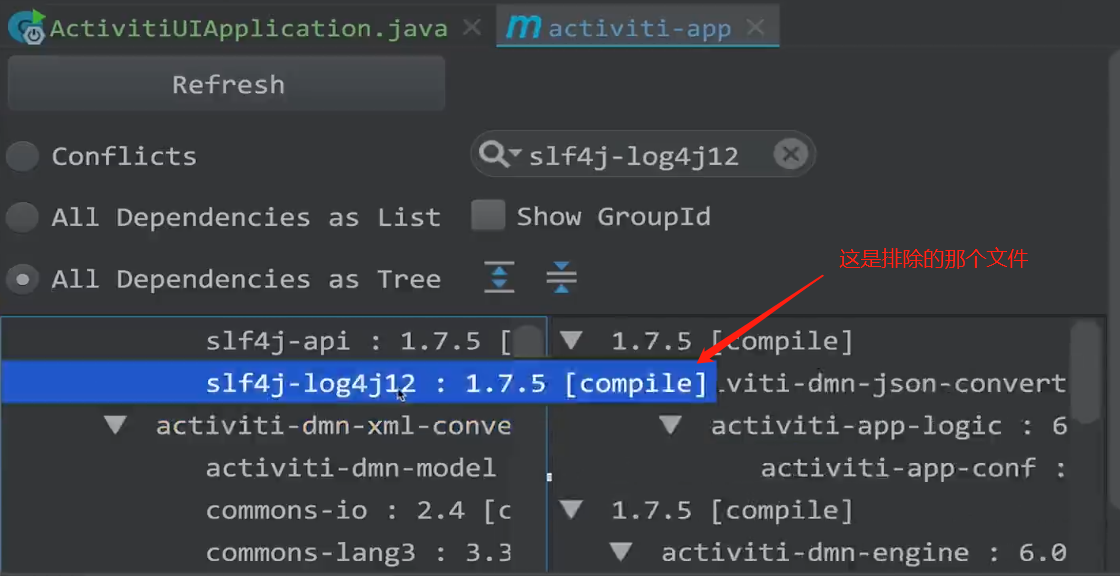Open the search history magnifier dropdown
1120x576 pixels.
click(x=500, y=154)
